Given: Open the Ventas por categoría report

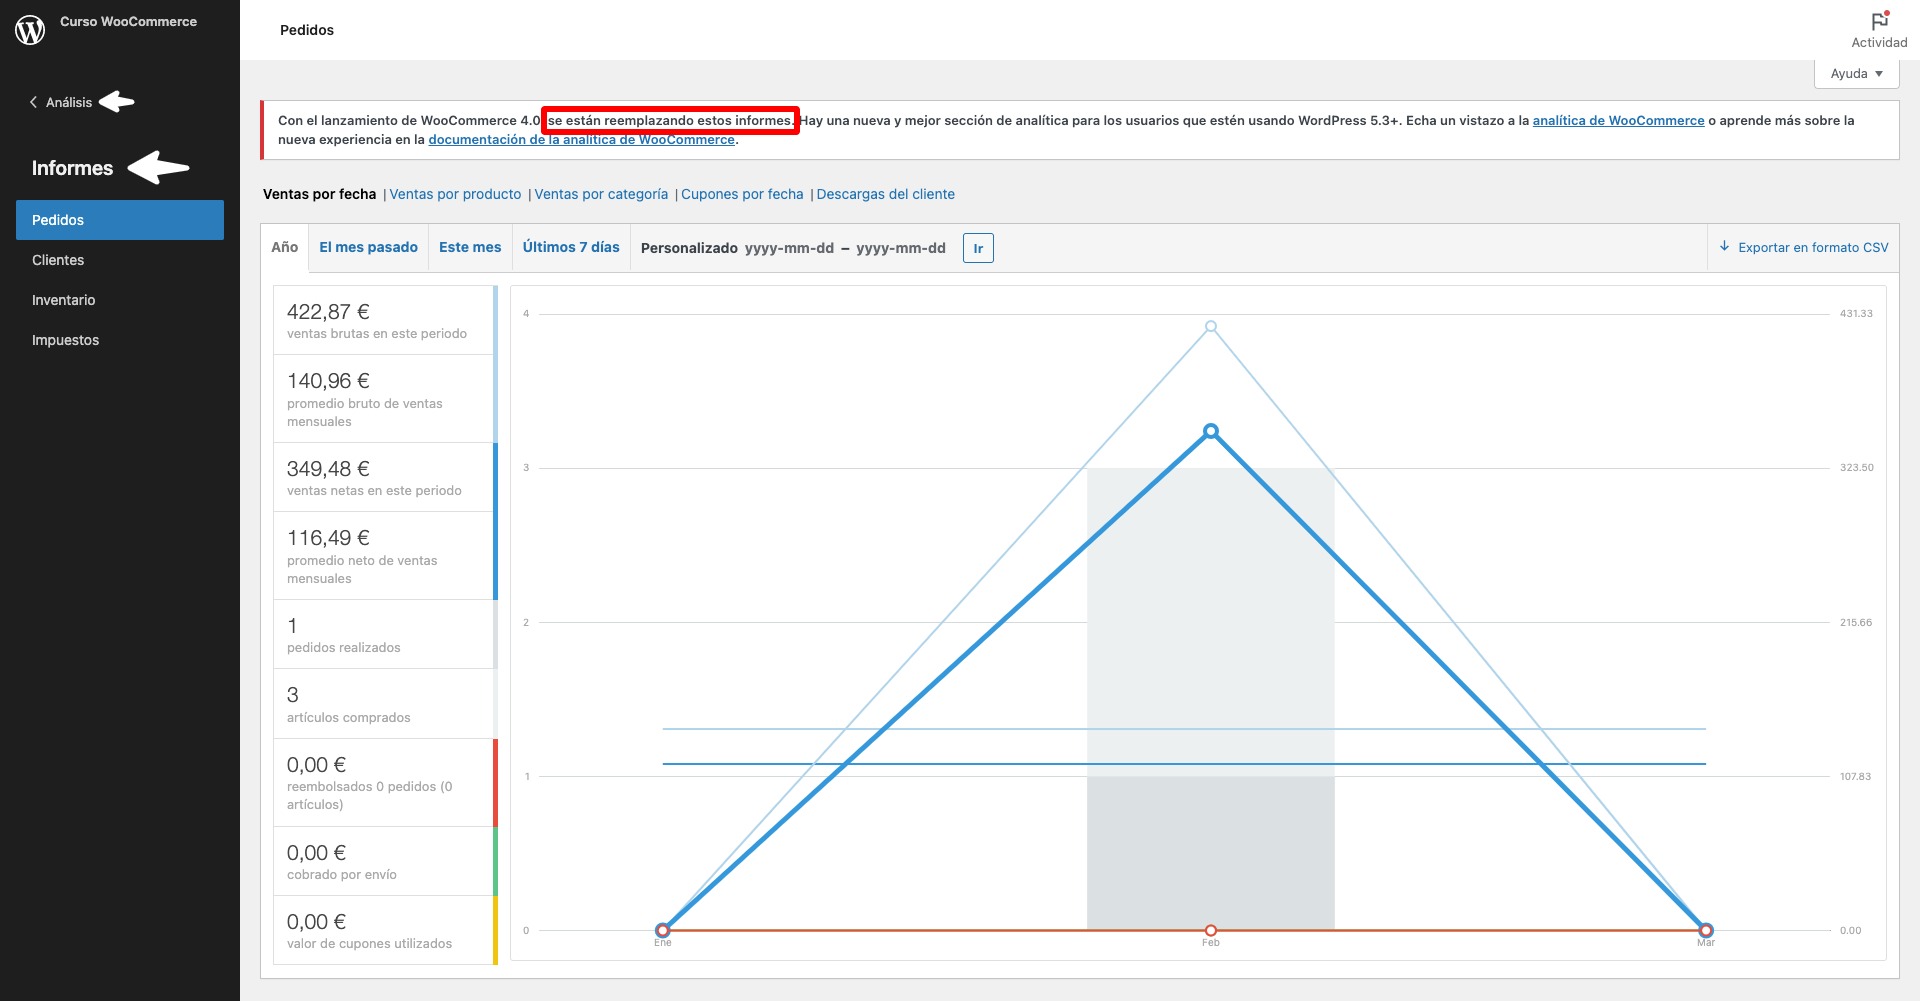Looking at the screenshot, I should pos(601,194).
